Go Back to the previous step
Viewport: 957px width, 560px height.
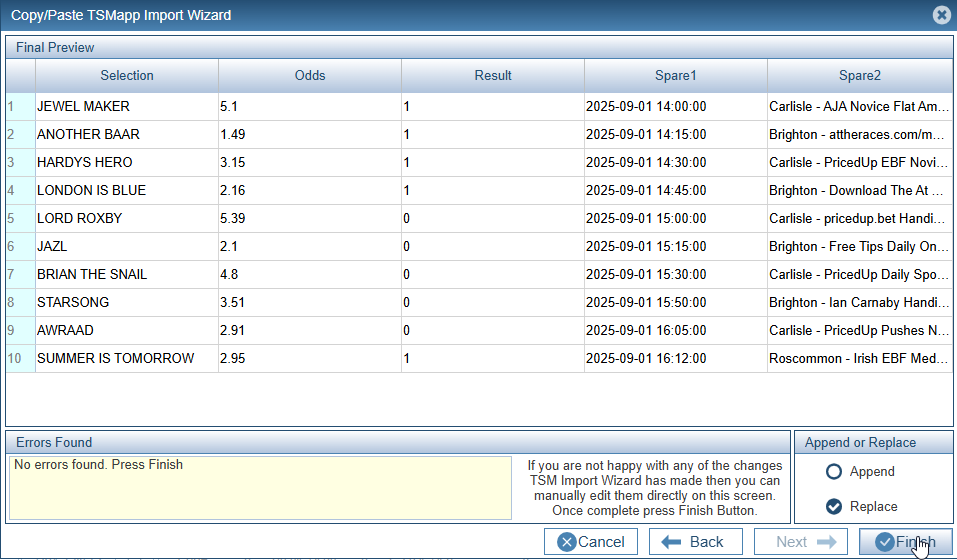pos(695,542)
